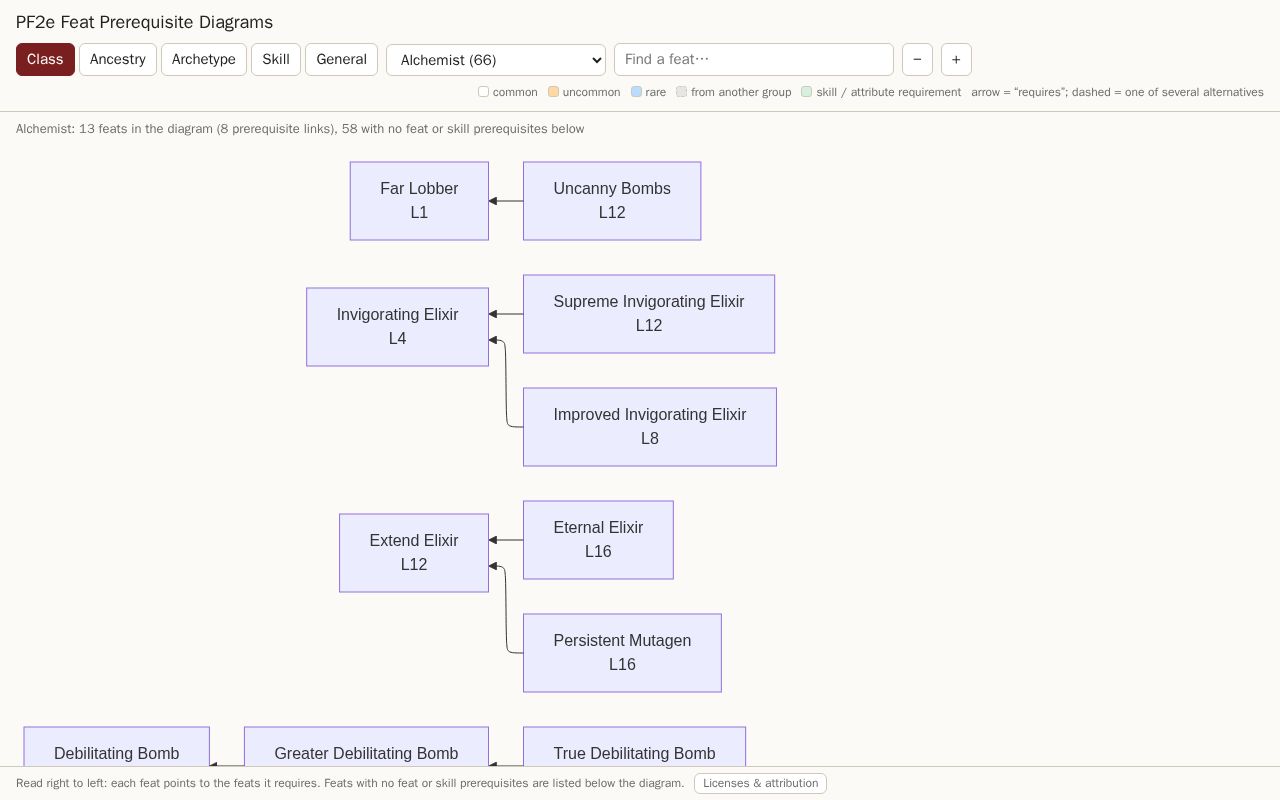Click the True Debilitating Bomb node
Viewport: 1280px width, 800px height.
634,747
